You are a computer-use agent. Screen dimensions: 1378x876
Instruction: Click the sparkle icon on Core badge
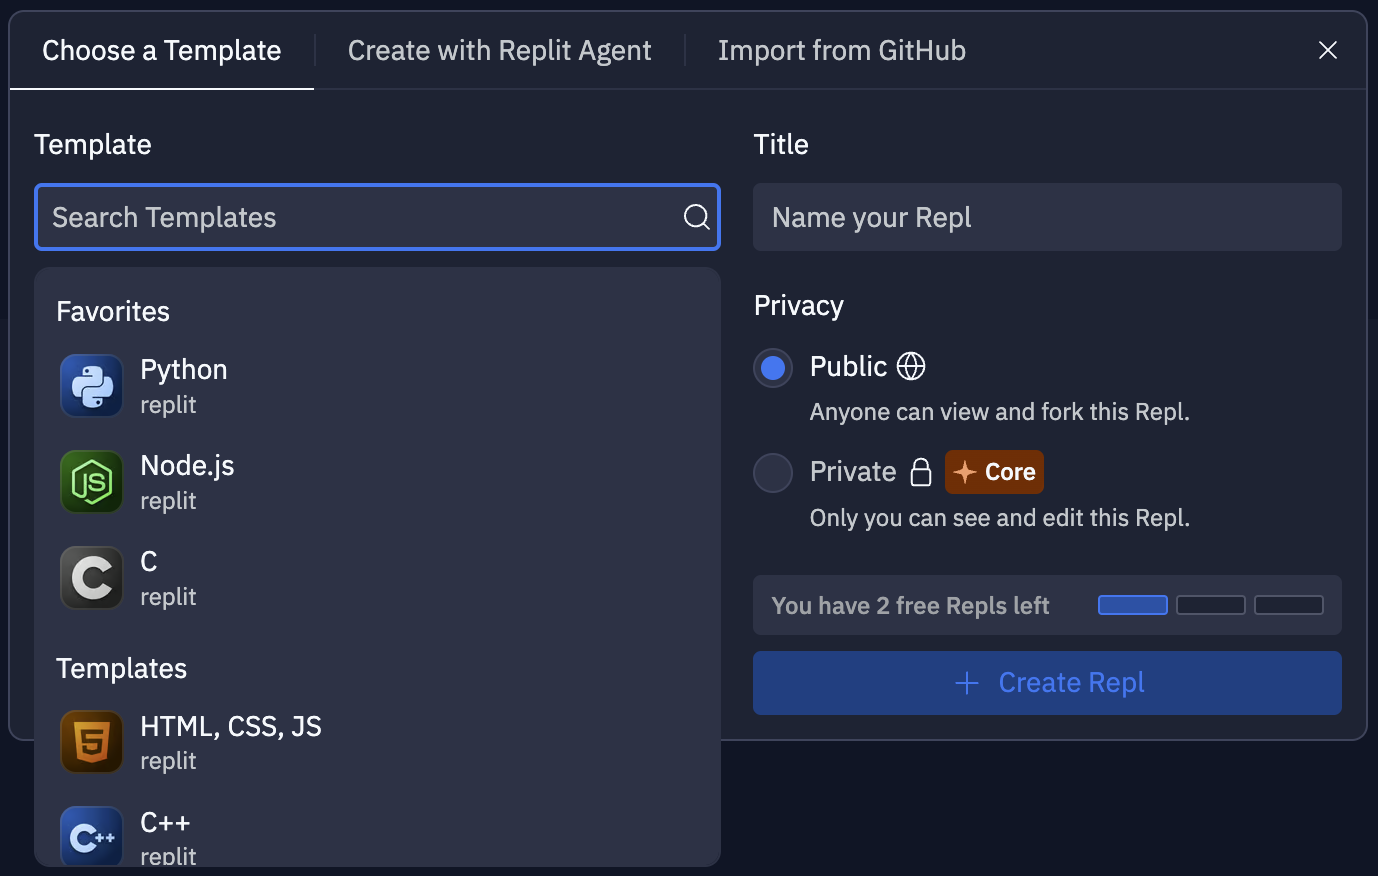[x=964, y=472]
